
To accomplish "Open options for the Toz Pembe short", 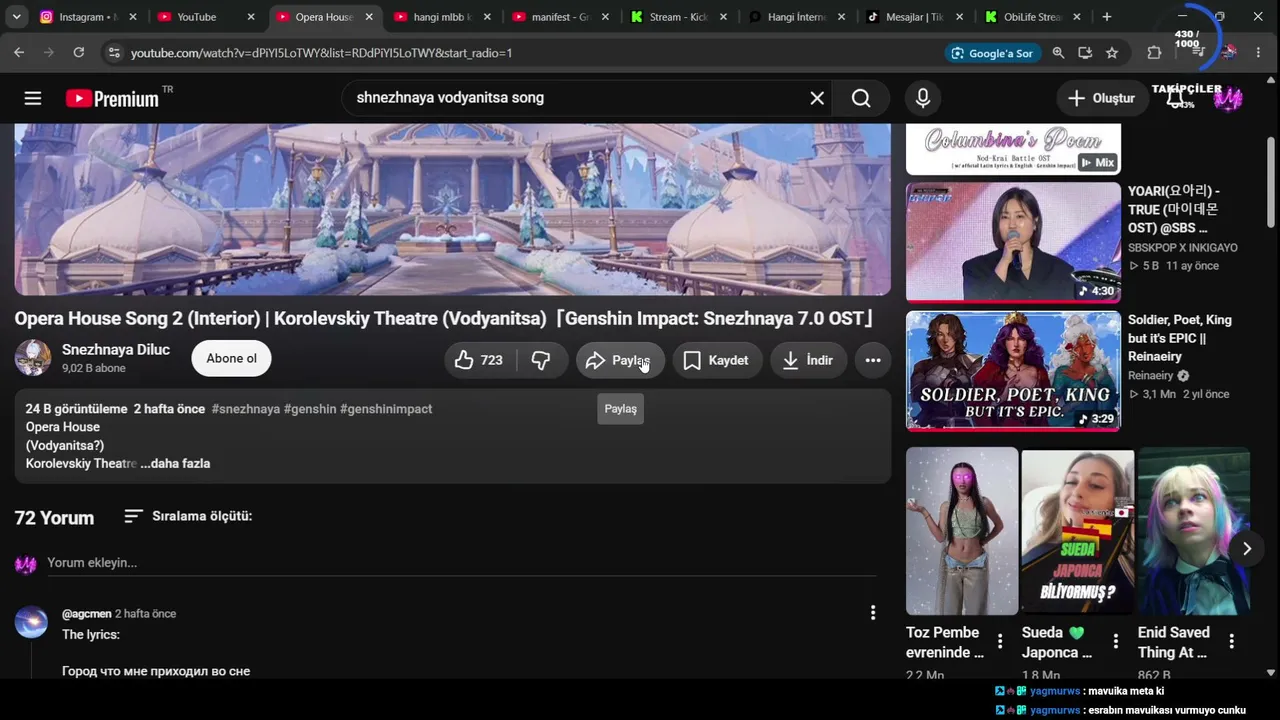I will tap(1000, 641).
